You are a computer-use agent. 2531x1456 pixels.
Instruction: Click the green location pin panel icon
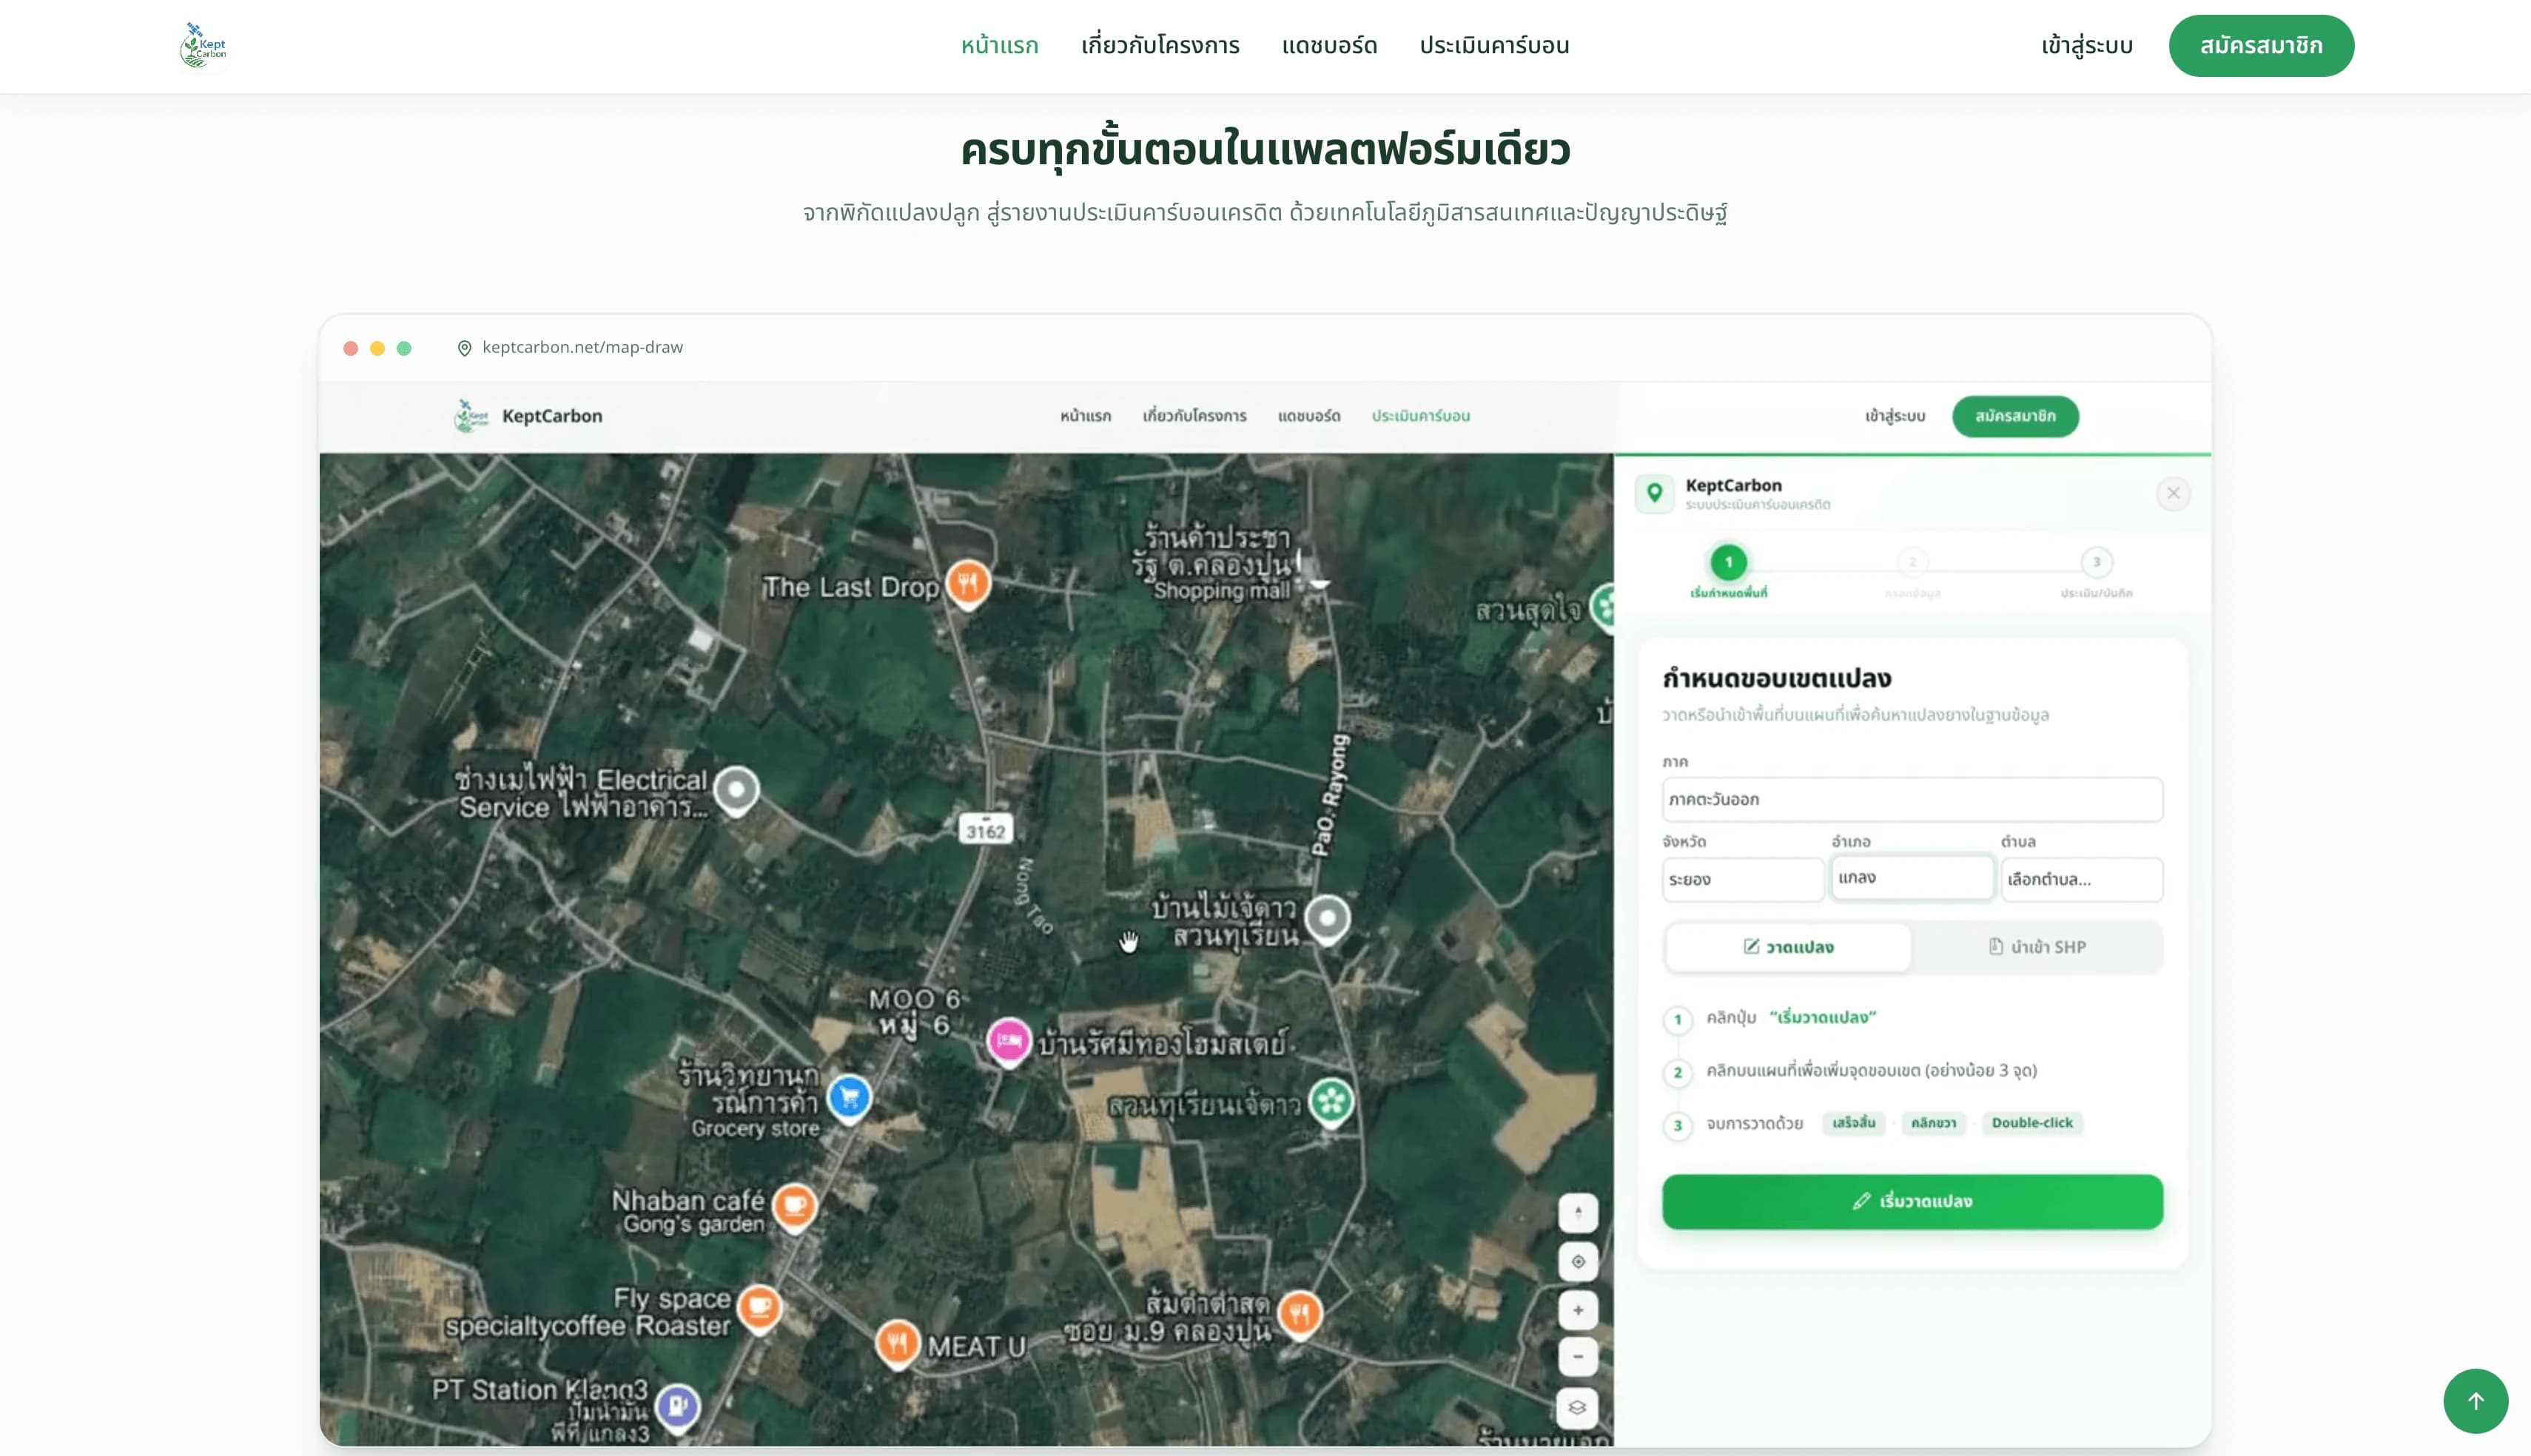tap(1654, 493)
